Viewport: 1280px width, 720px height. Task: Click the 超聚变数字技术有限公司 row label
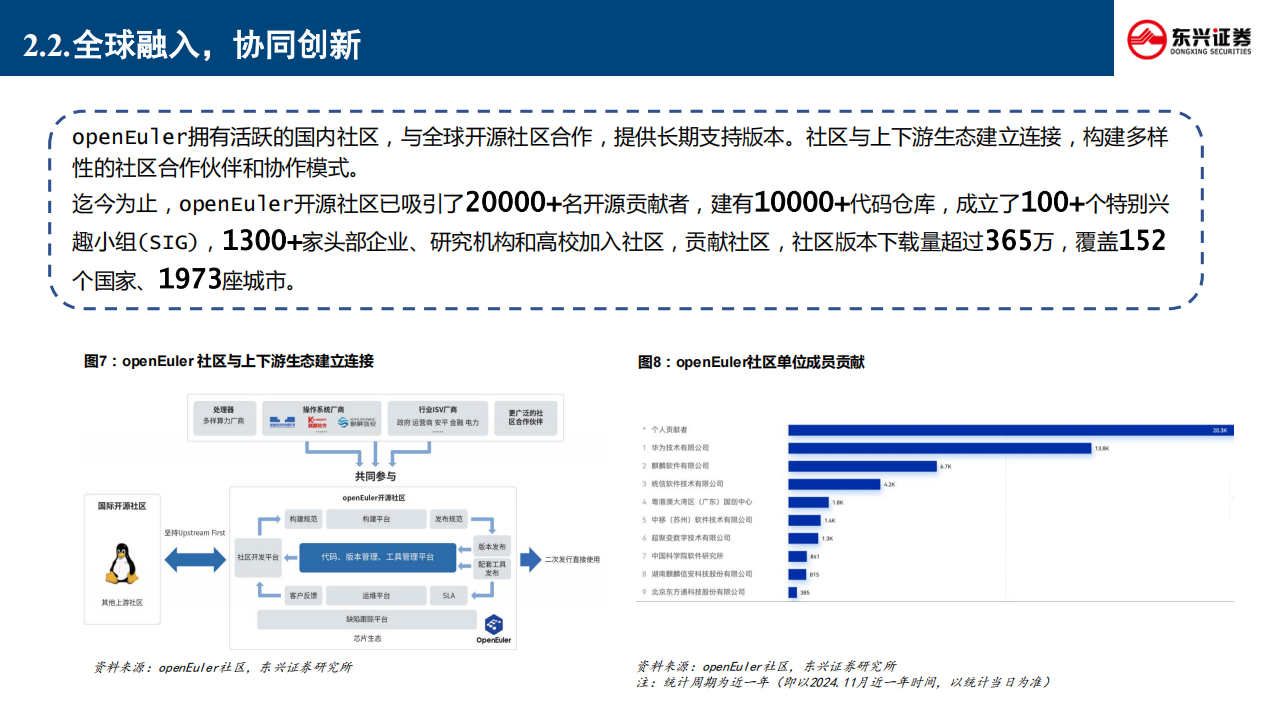click(x=690, y=538)
